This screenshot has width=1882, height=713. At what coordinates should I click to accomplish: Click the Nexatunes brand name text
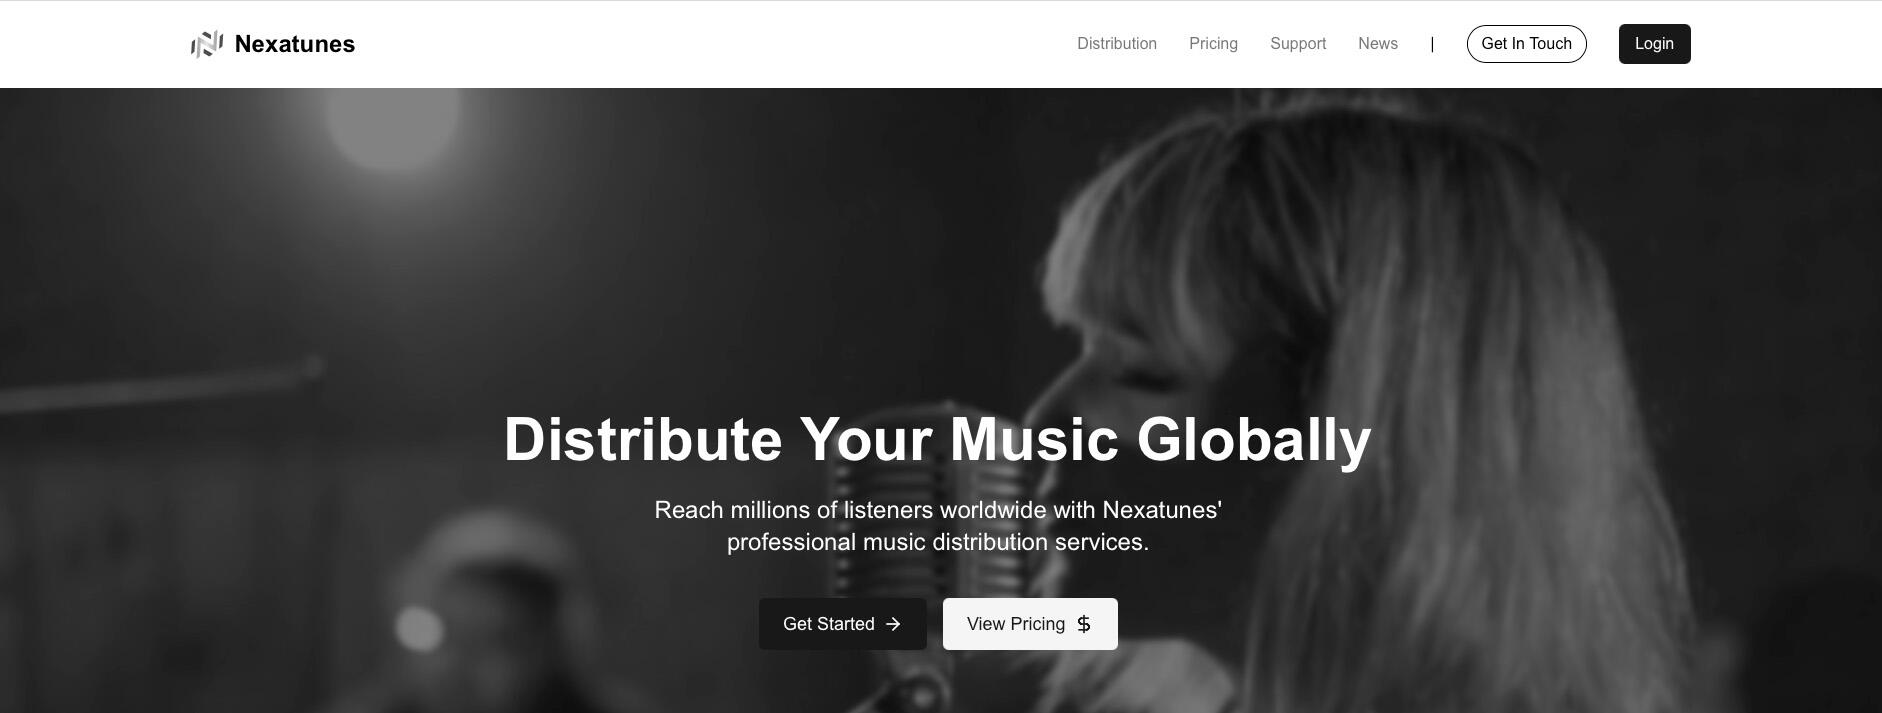(295, 44)
